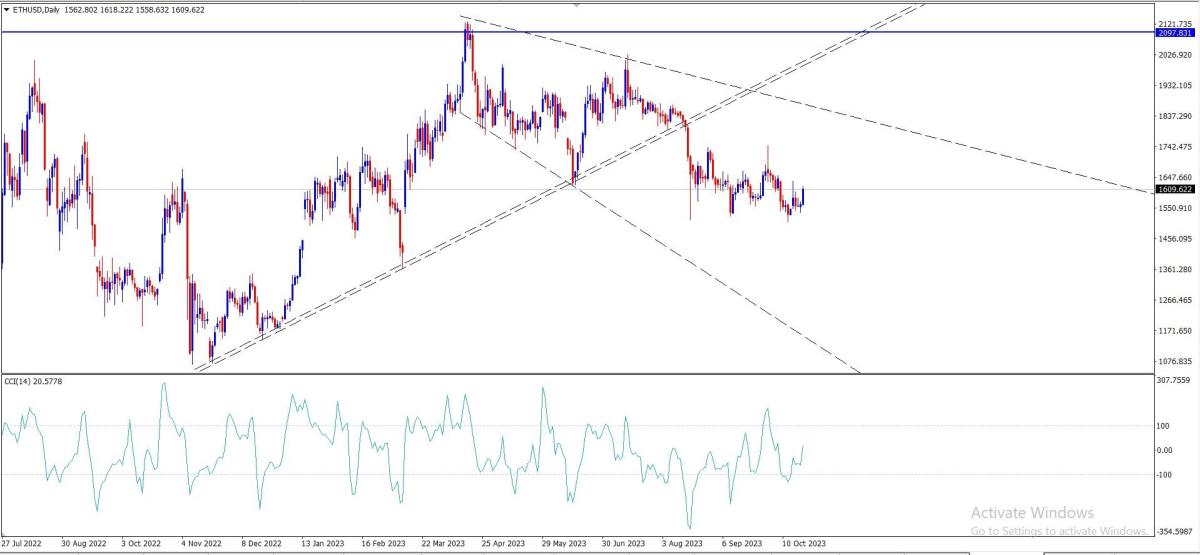Select the 2097.831 horizontal line price label
Viewport: 1200px width, 555px height.
click(1174, 33)
